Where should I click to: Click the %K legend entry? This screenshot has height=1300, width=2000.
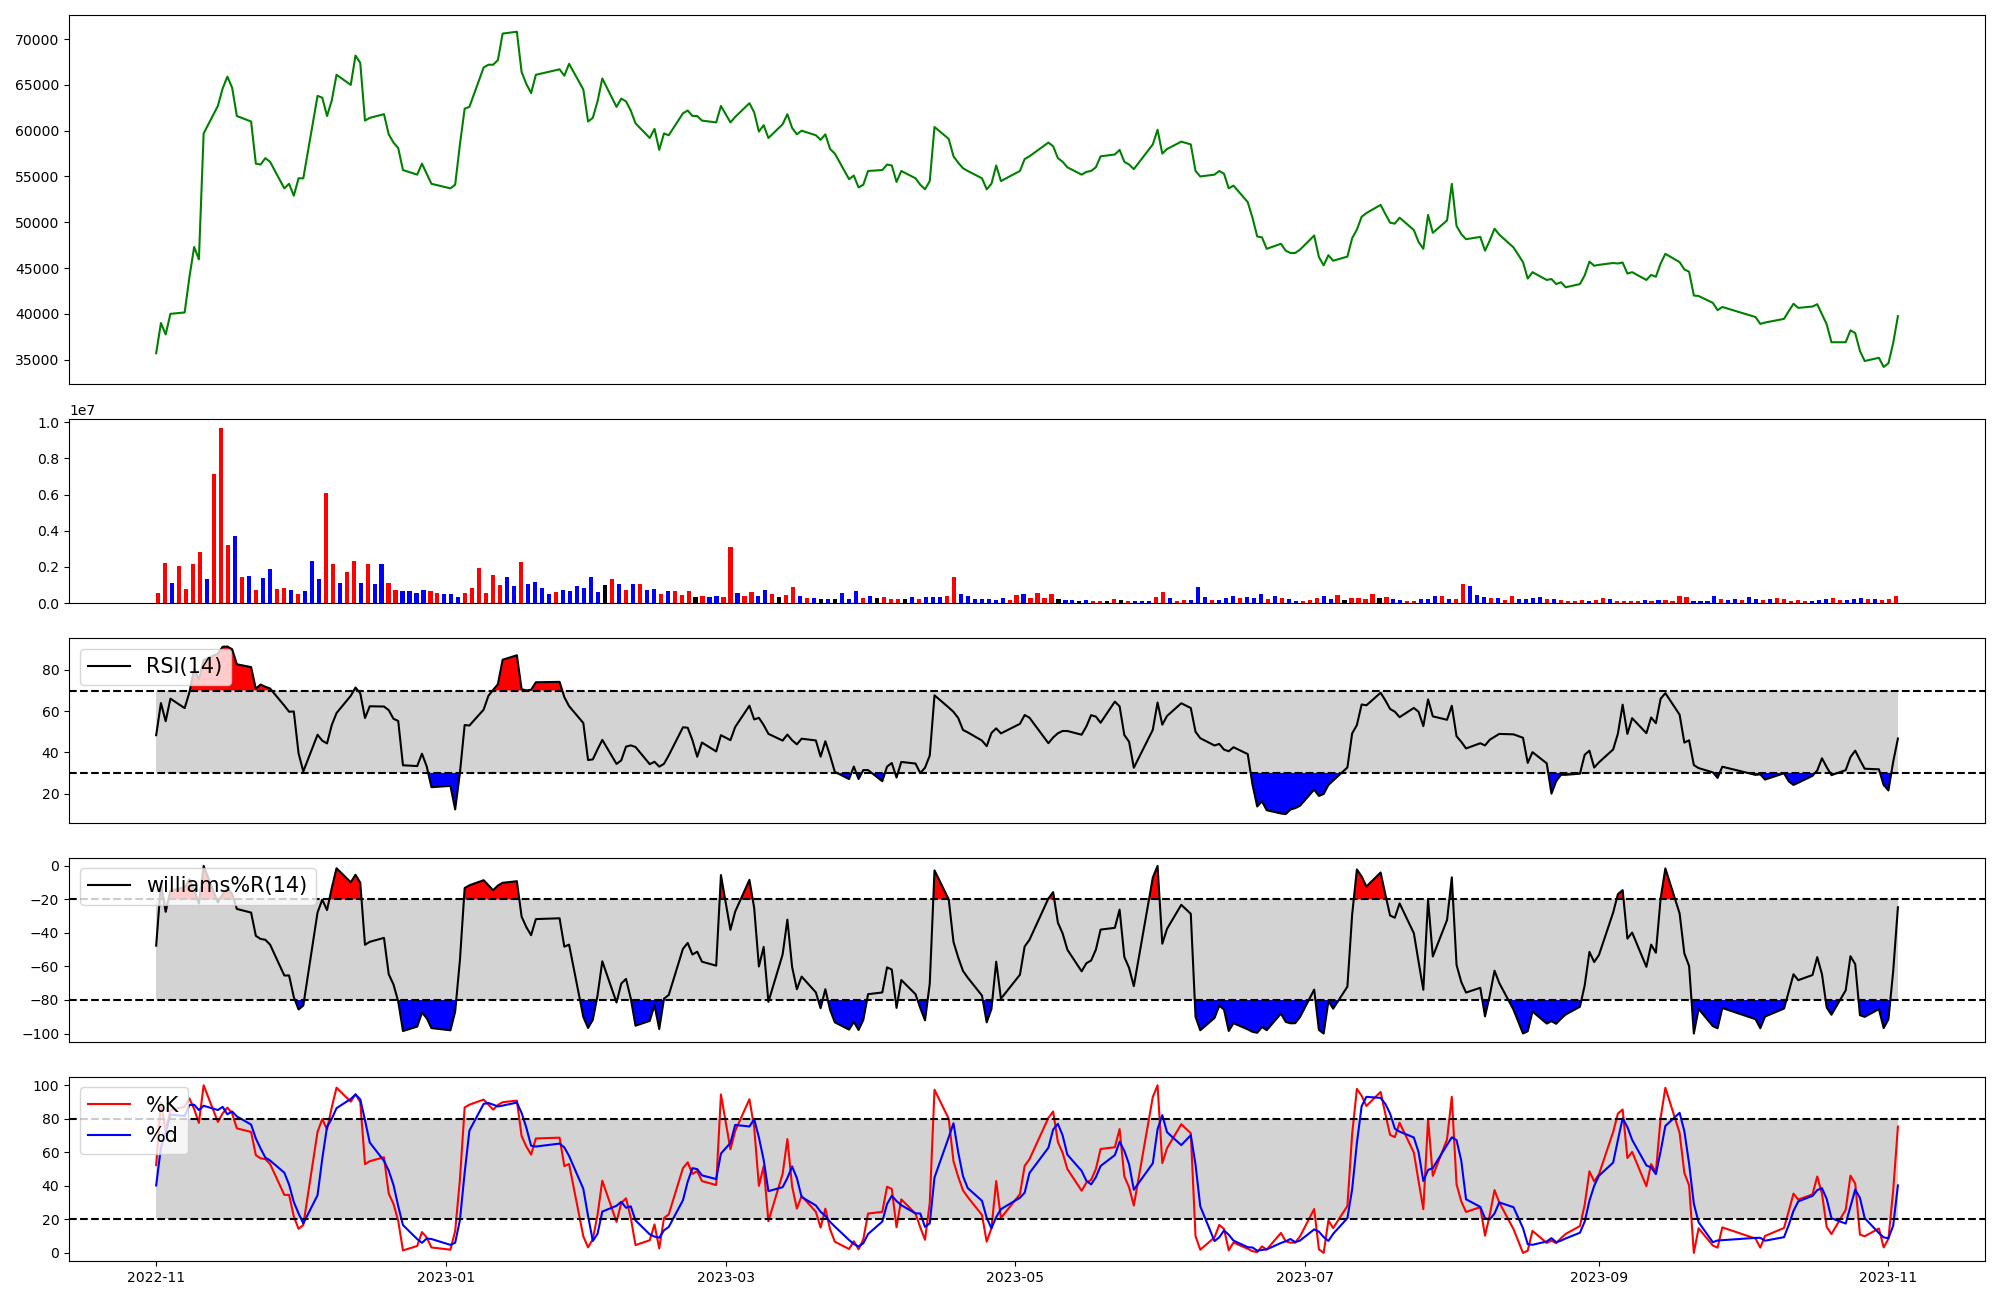(x=162, y=1105)
